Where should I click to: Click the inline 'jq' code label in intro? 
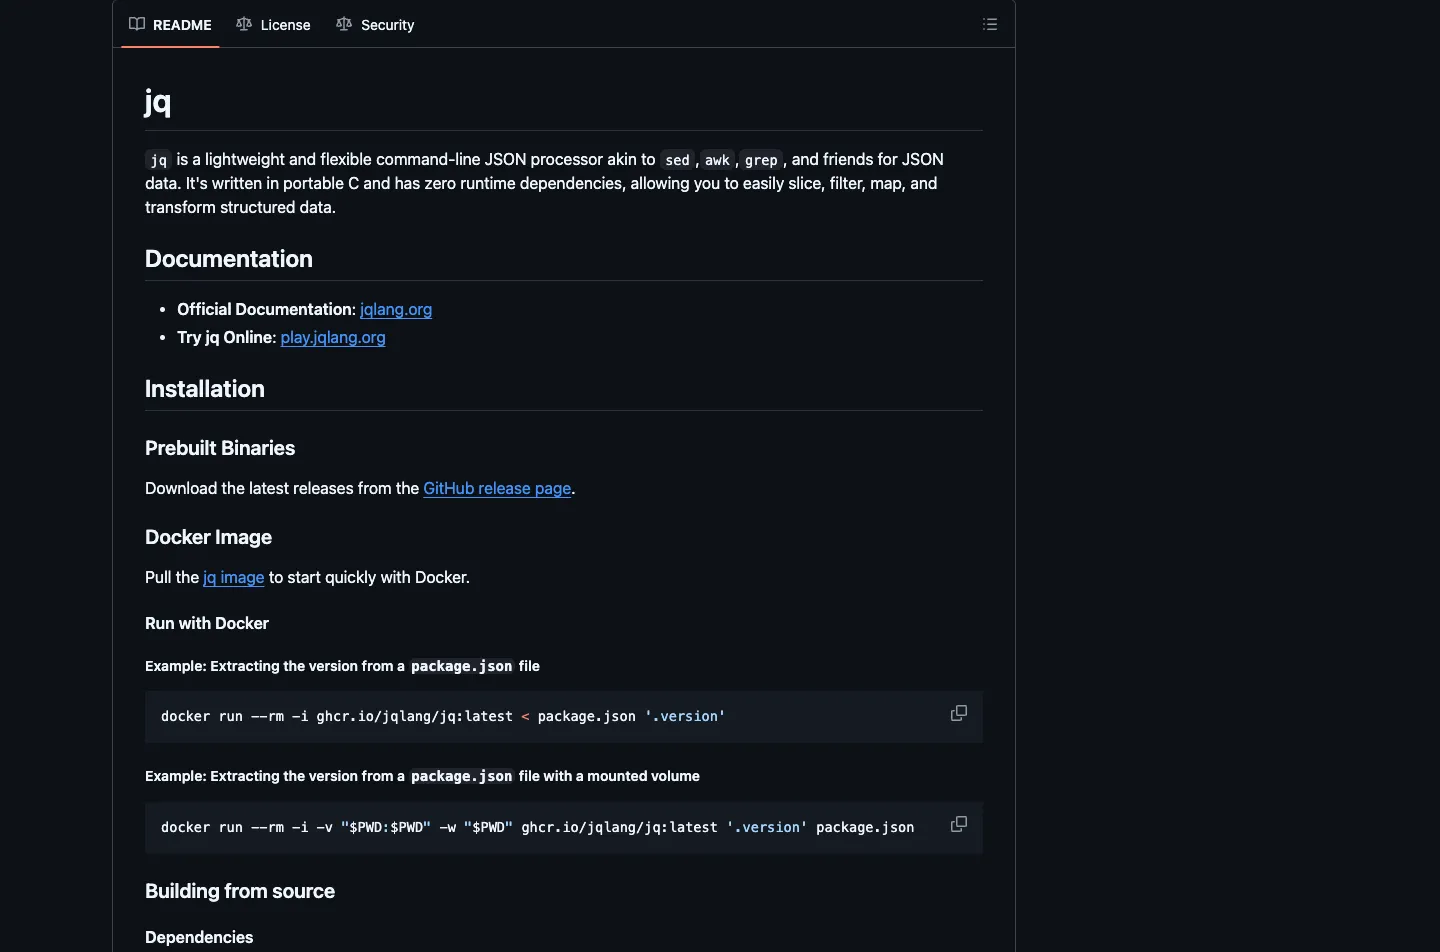158,160
